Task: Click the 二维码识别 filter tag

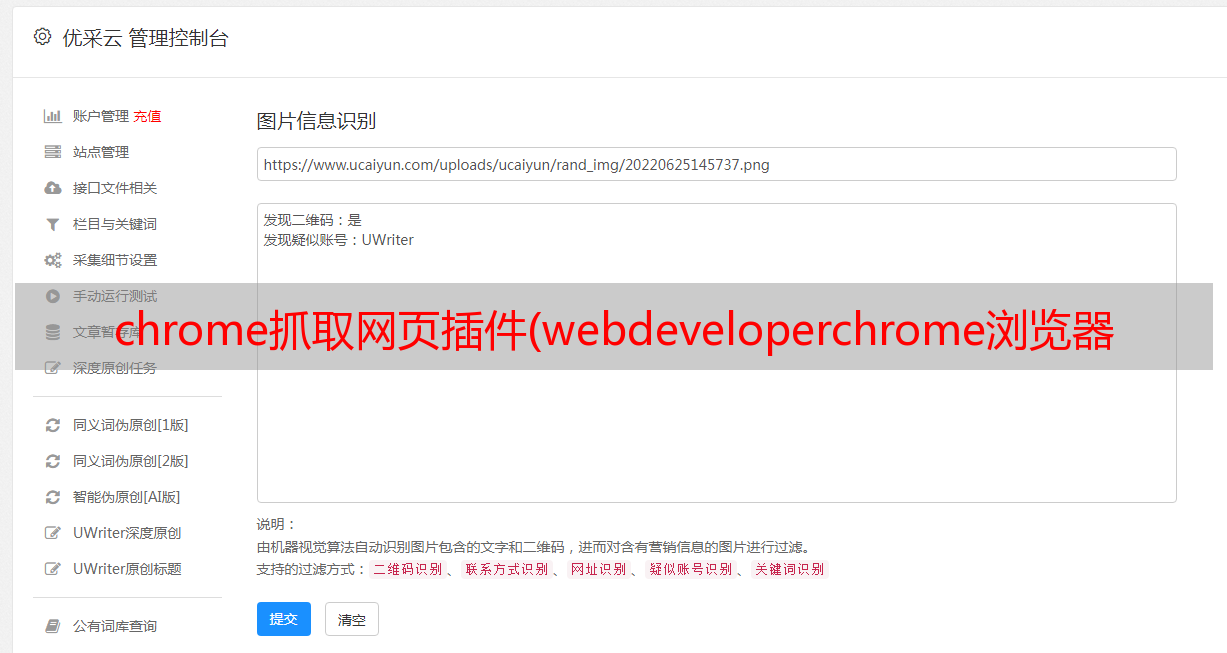Action: (407, 569)
